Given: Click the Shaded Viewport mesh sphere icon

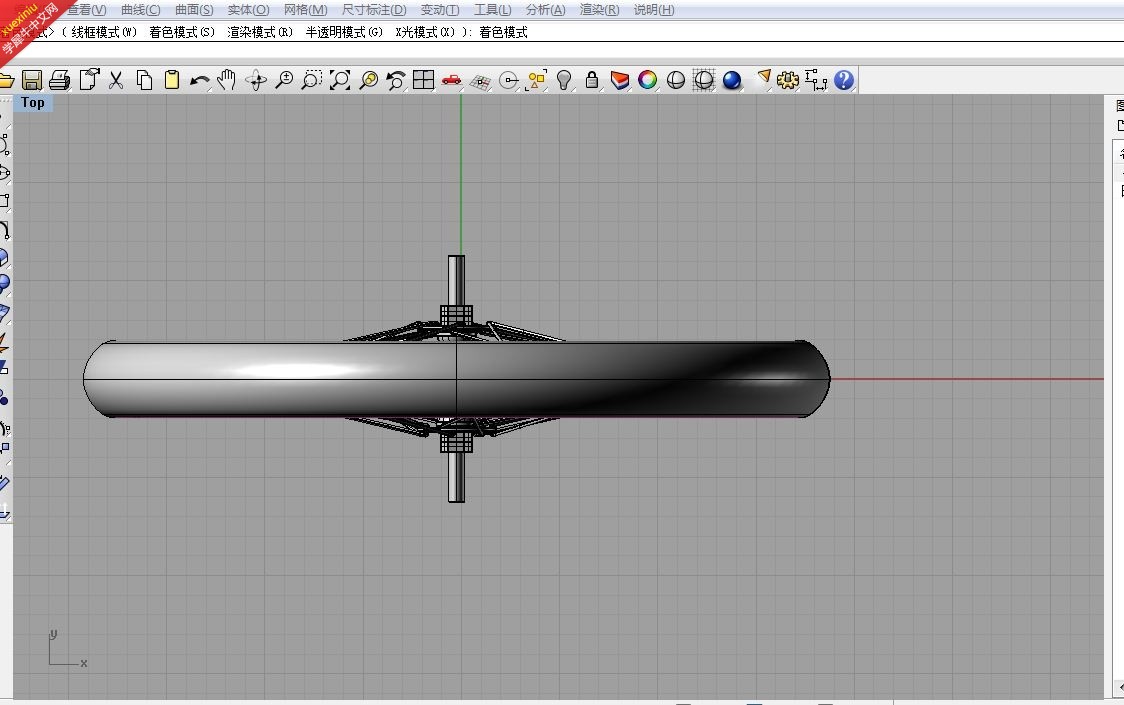Looking at the screenshot, I should (x=704, y=80).
